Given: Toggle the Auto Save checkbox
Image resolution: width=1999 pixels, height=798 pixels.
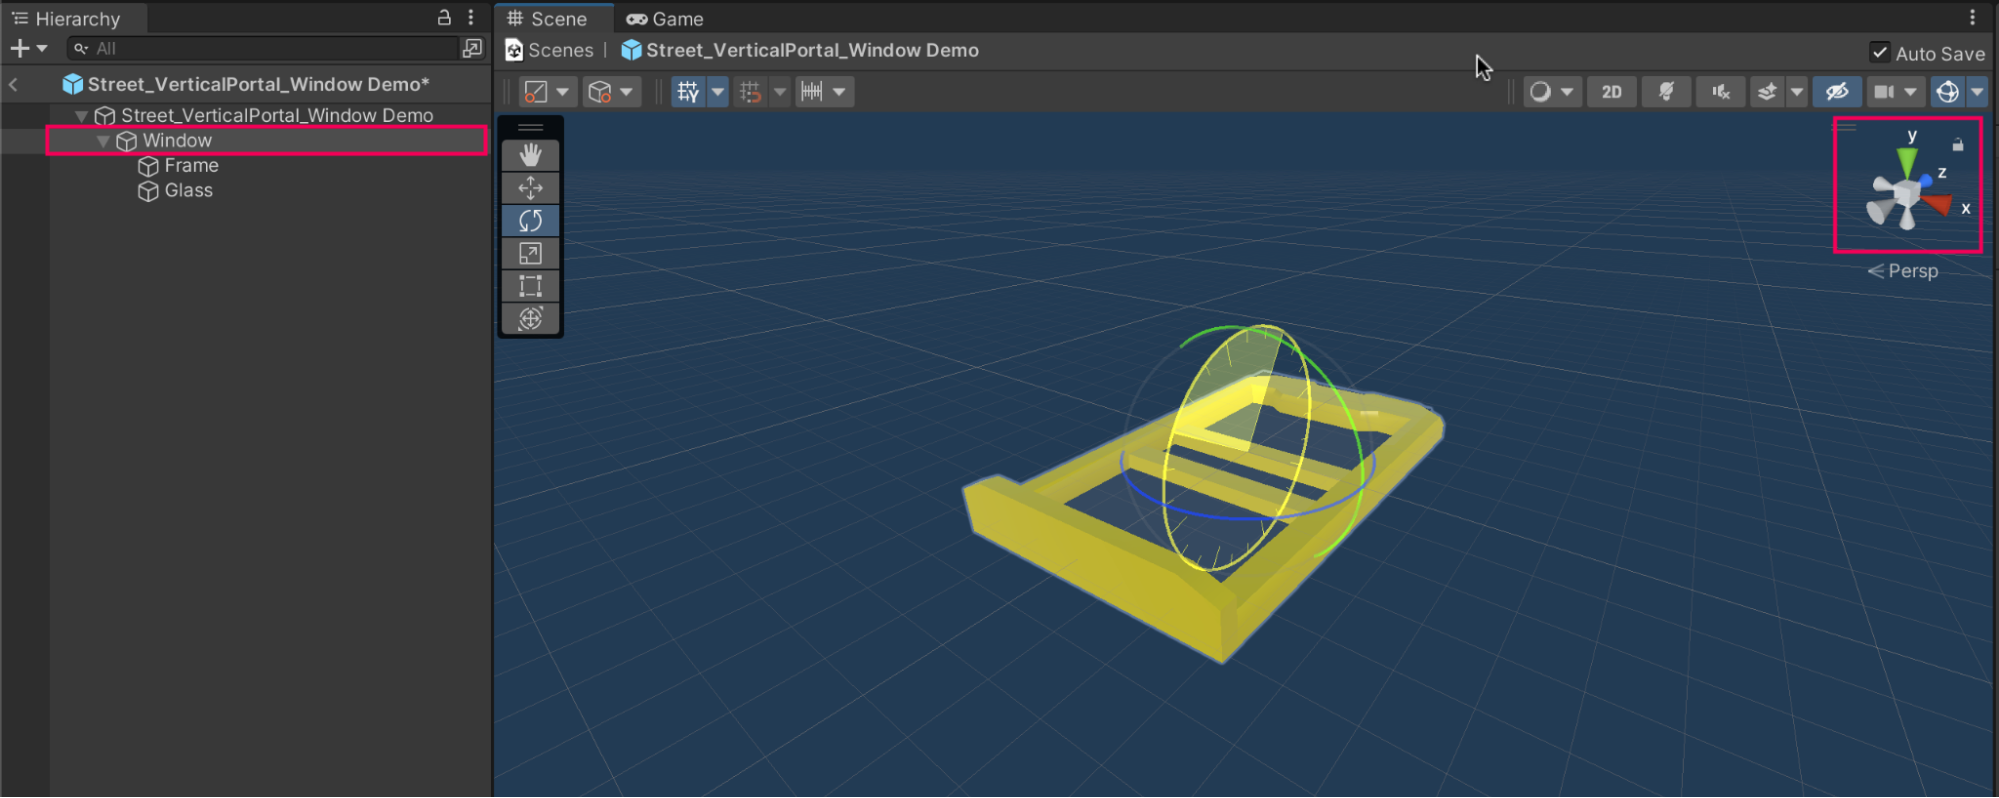Looking at the screenshot, I should [x=1880, y=53].
